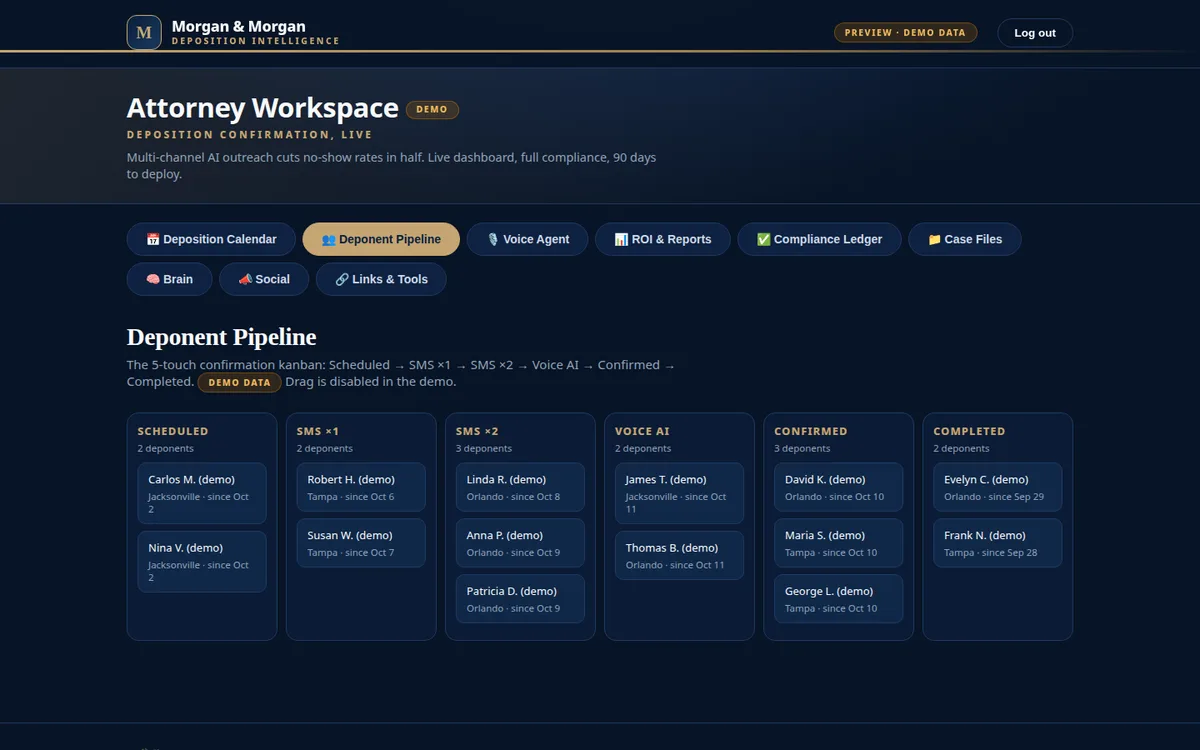Click the Maria S. (demo) card
Image resolution: width=1200 pixels, height=750 pixels.
click(x=838, y=543)
